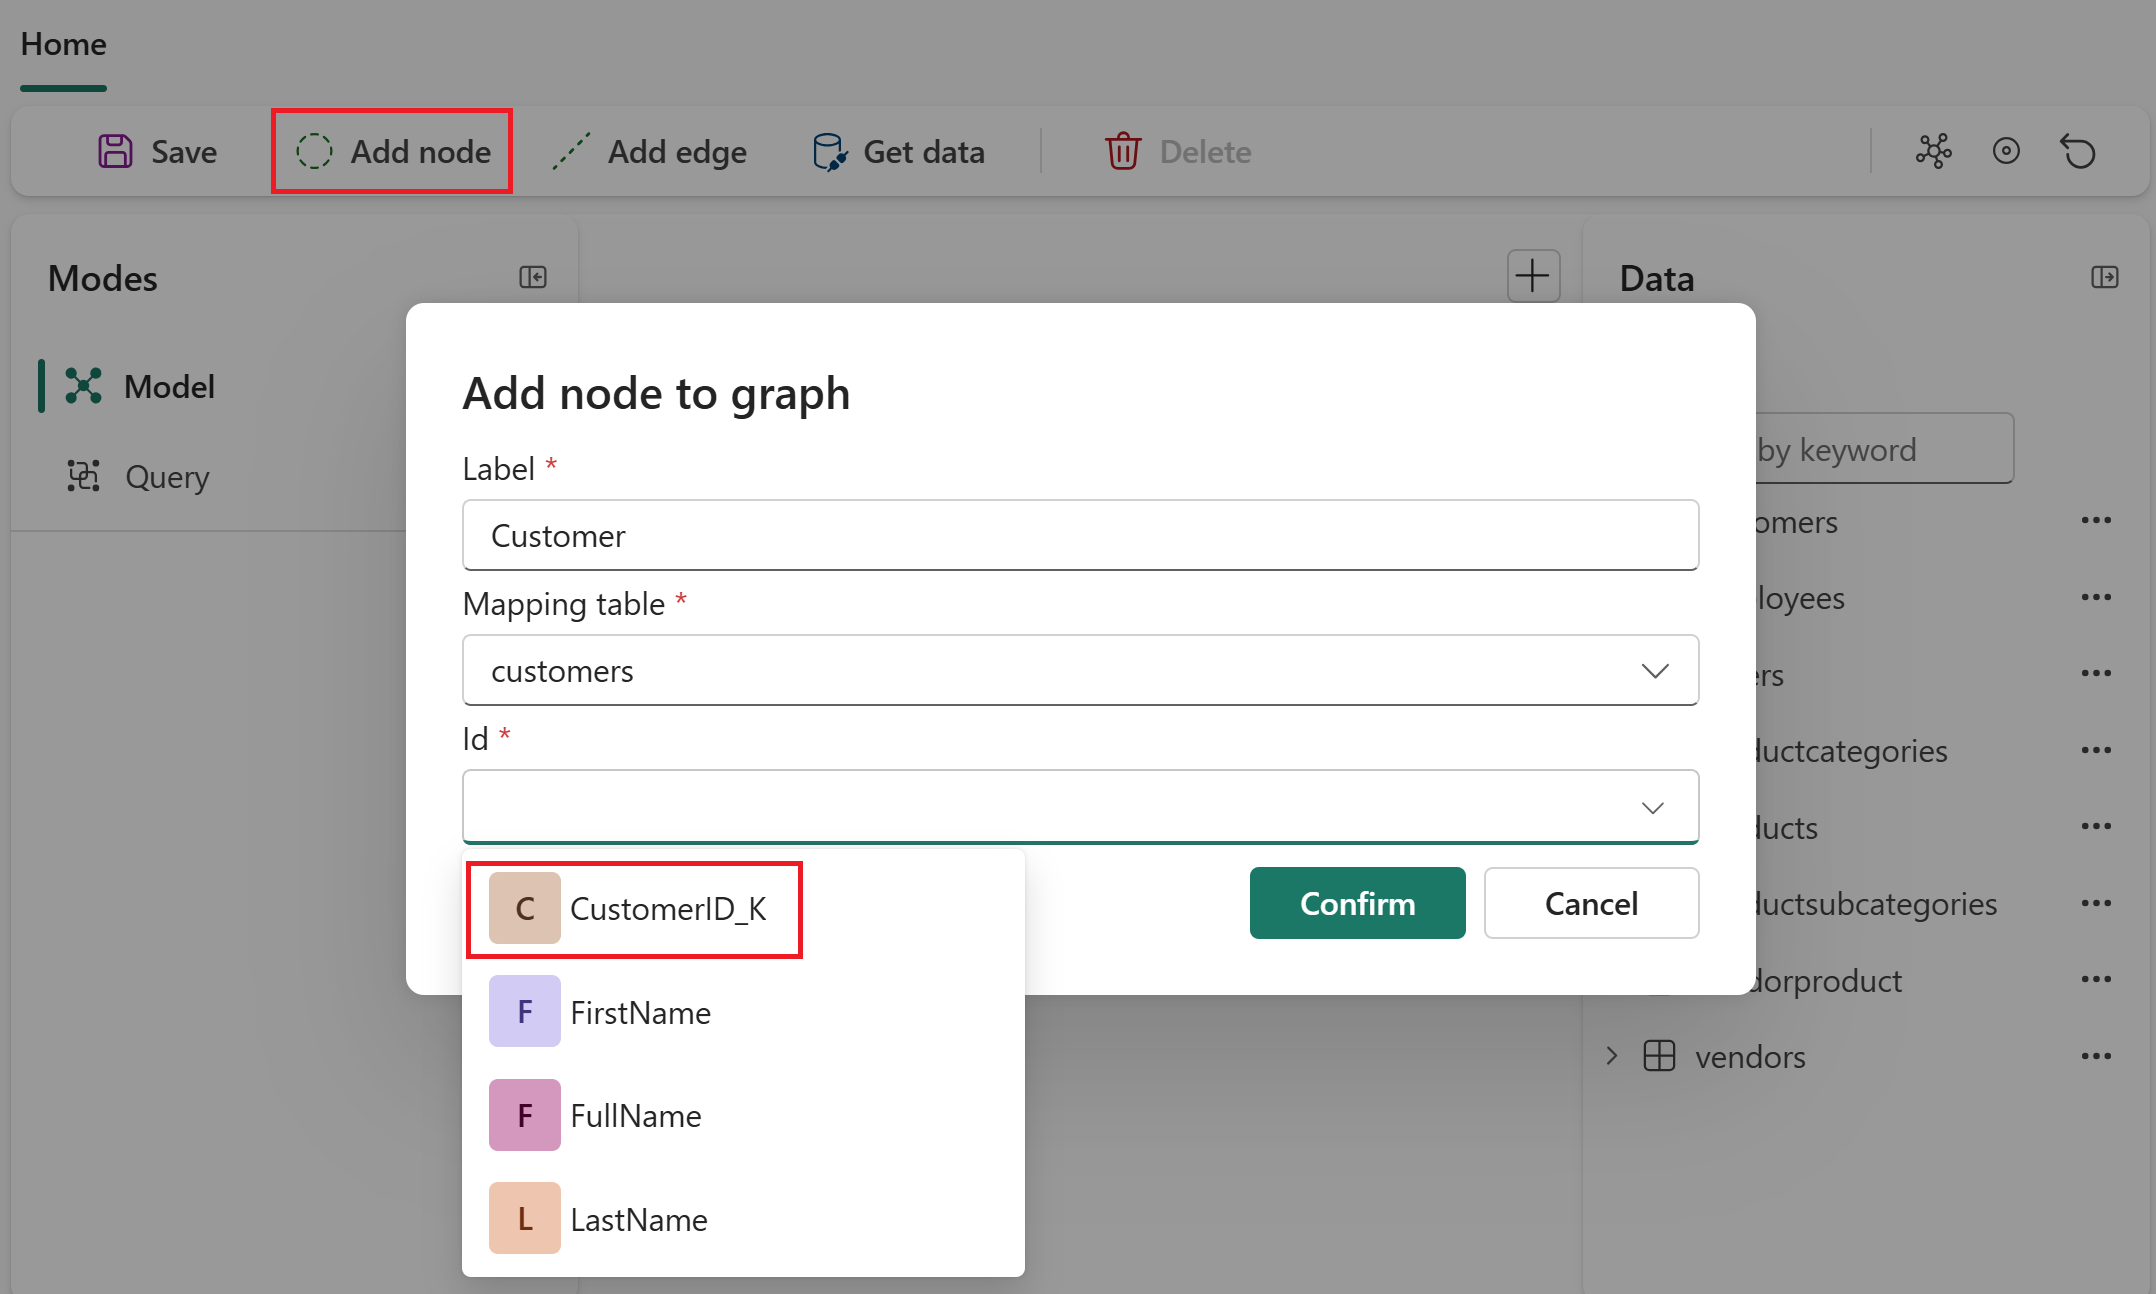Collapse the Modes panel
The width and height of the screenshot is (2156, 1294).
tap(533, 277)
